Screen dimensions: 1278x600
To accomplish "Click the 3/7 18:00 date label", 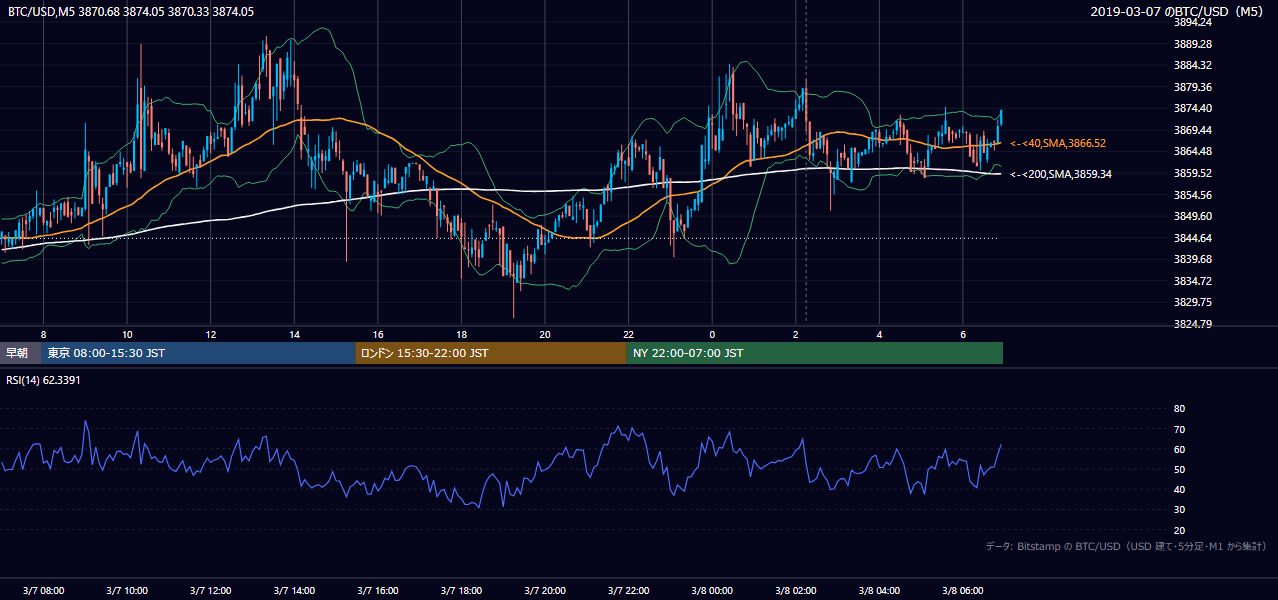I will click(461, 591).
